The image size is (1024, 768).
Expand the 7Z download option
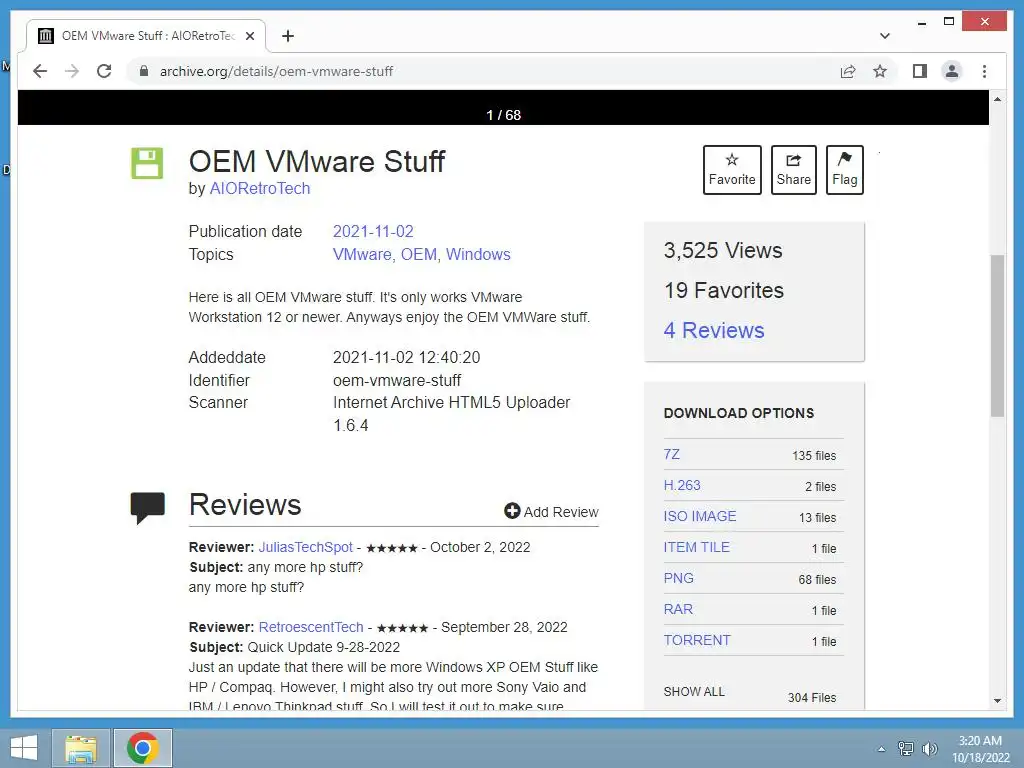point(671,455)
